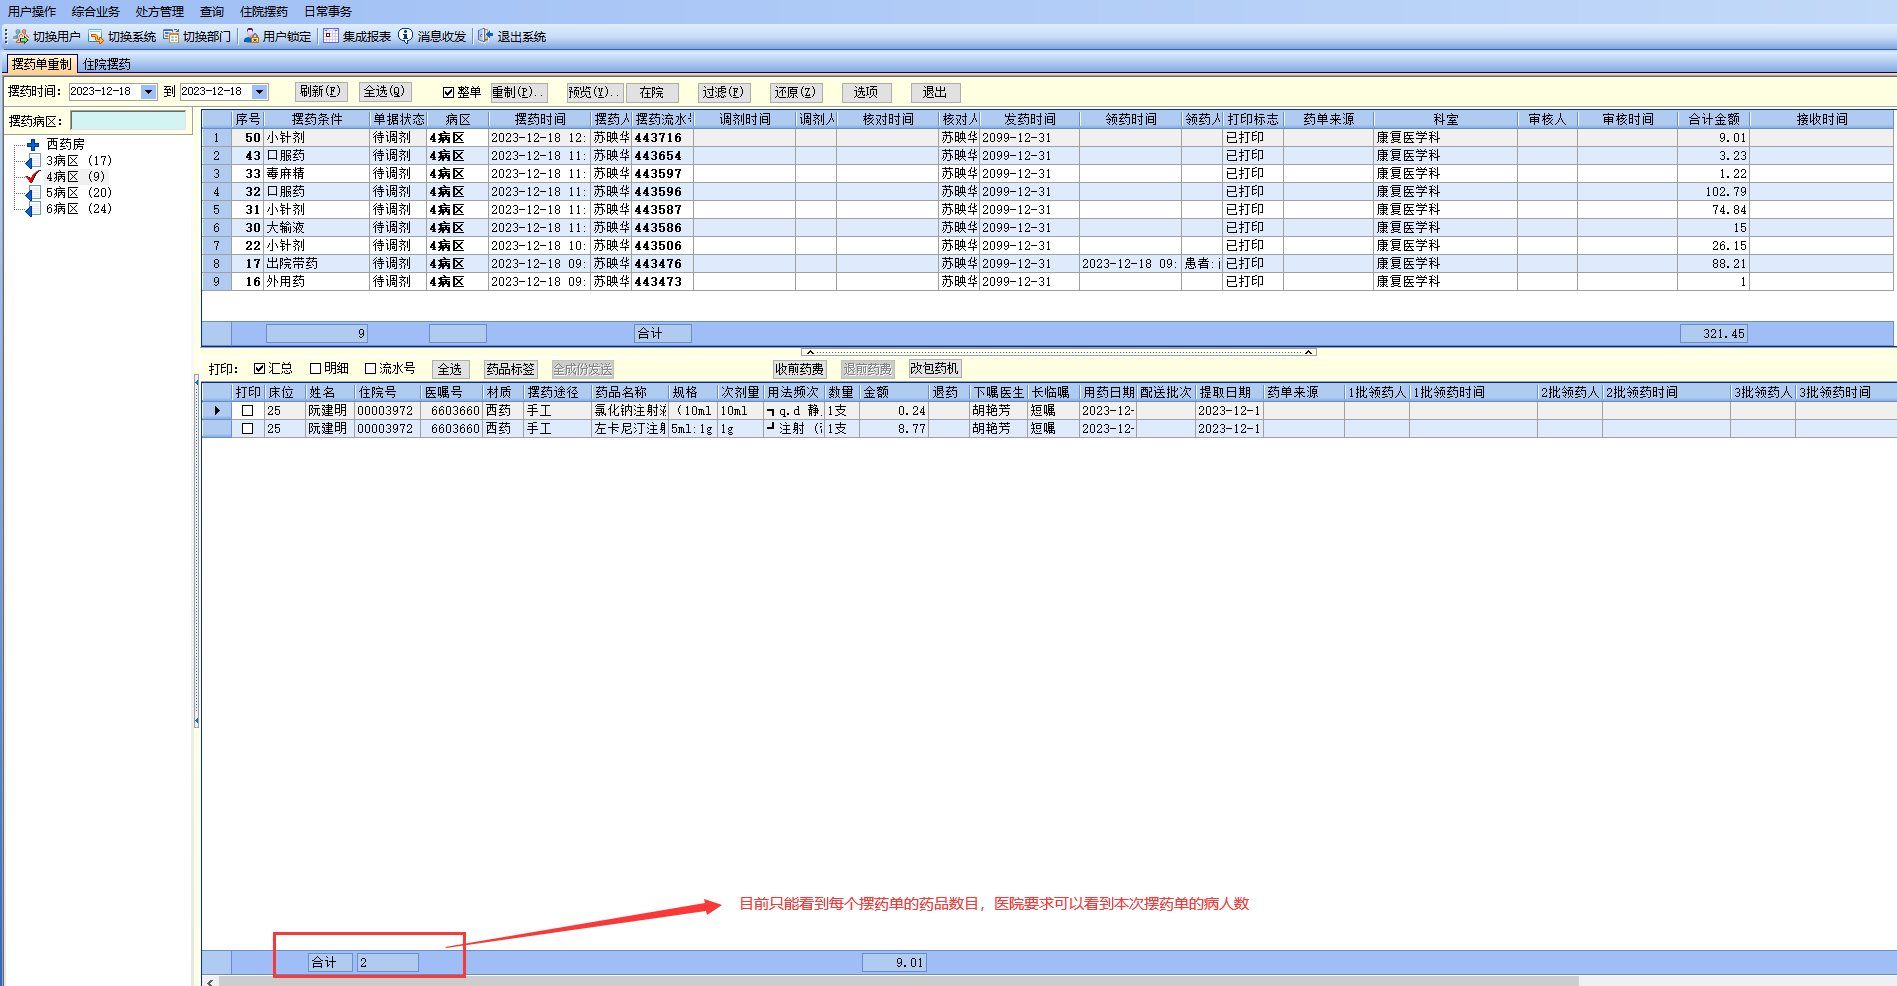Click the icon beside 3病区 (17)
1897x986 pixels.
pyautogui.click(x=33, y=161)
